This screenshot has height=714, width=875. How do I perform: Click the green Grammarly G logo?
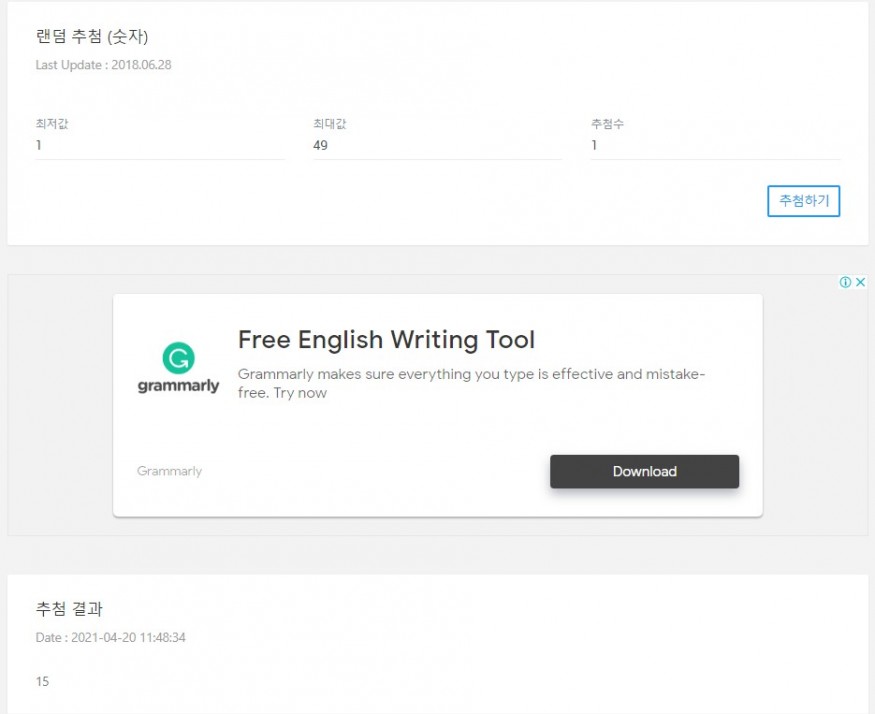(x=178, y=358)
